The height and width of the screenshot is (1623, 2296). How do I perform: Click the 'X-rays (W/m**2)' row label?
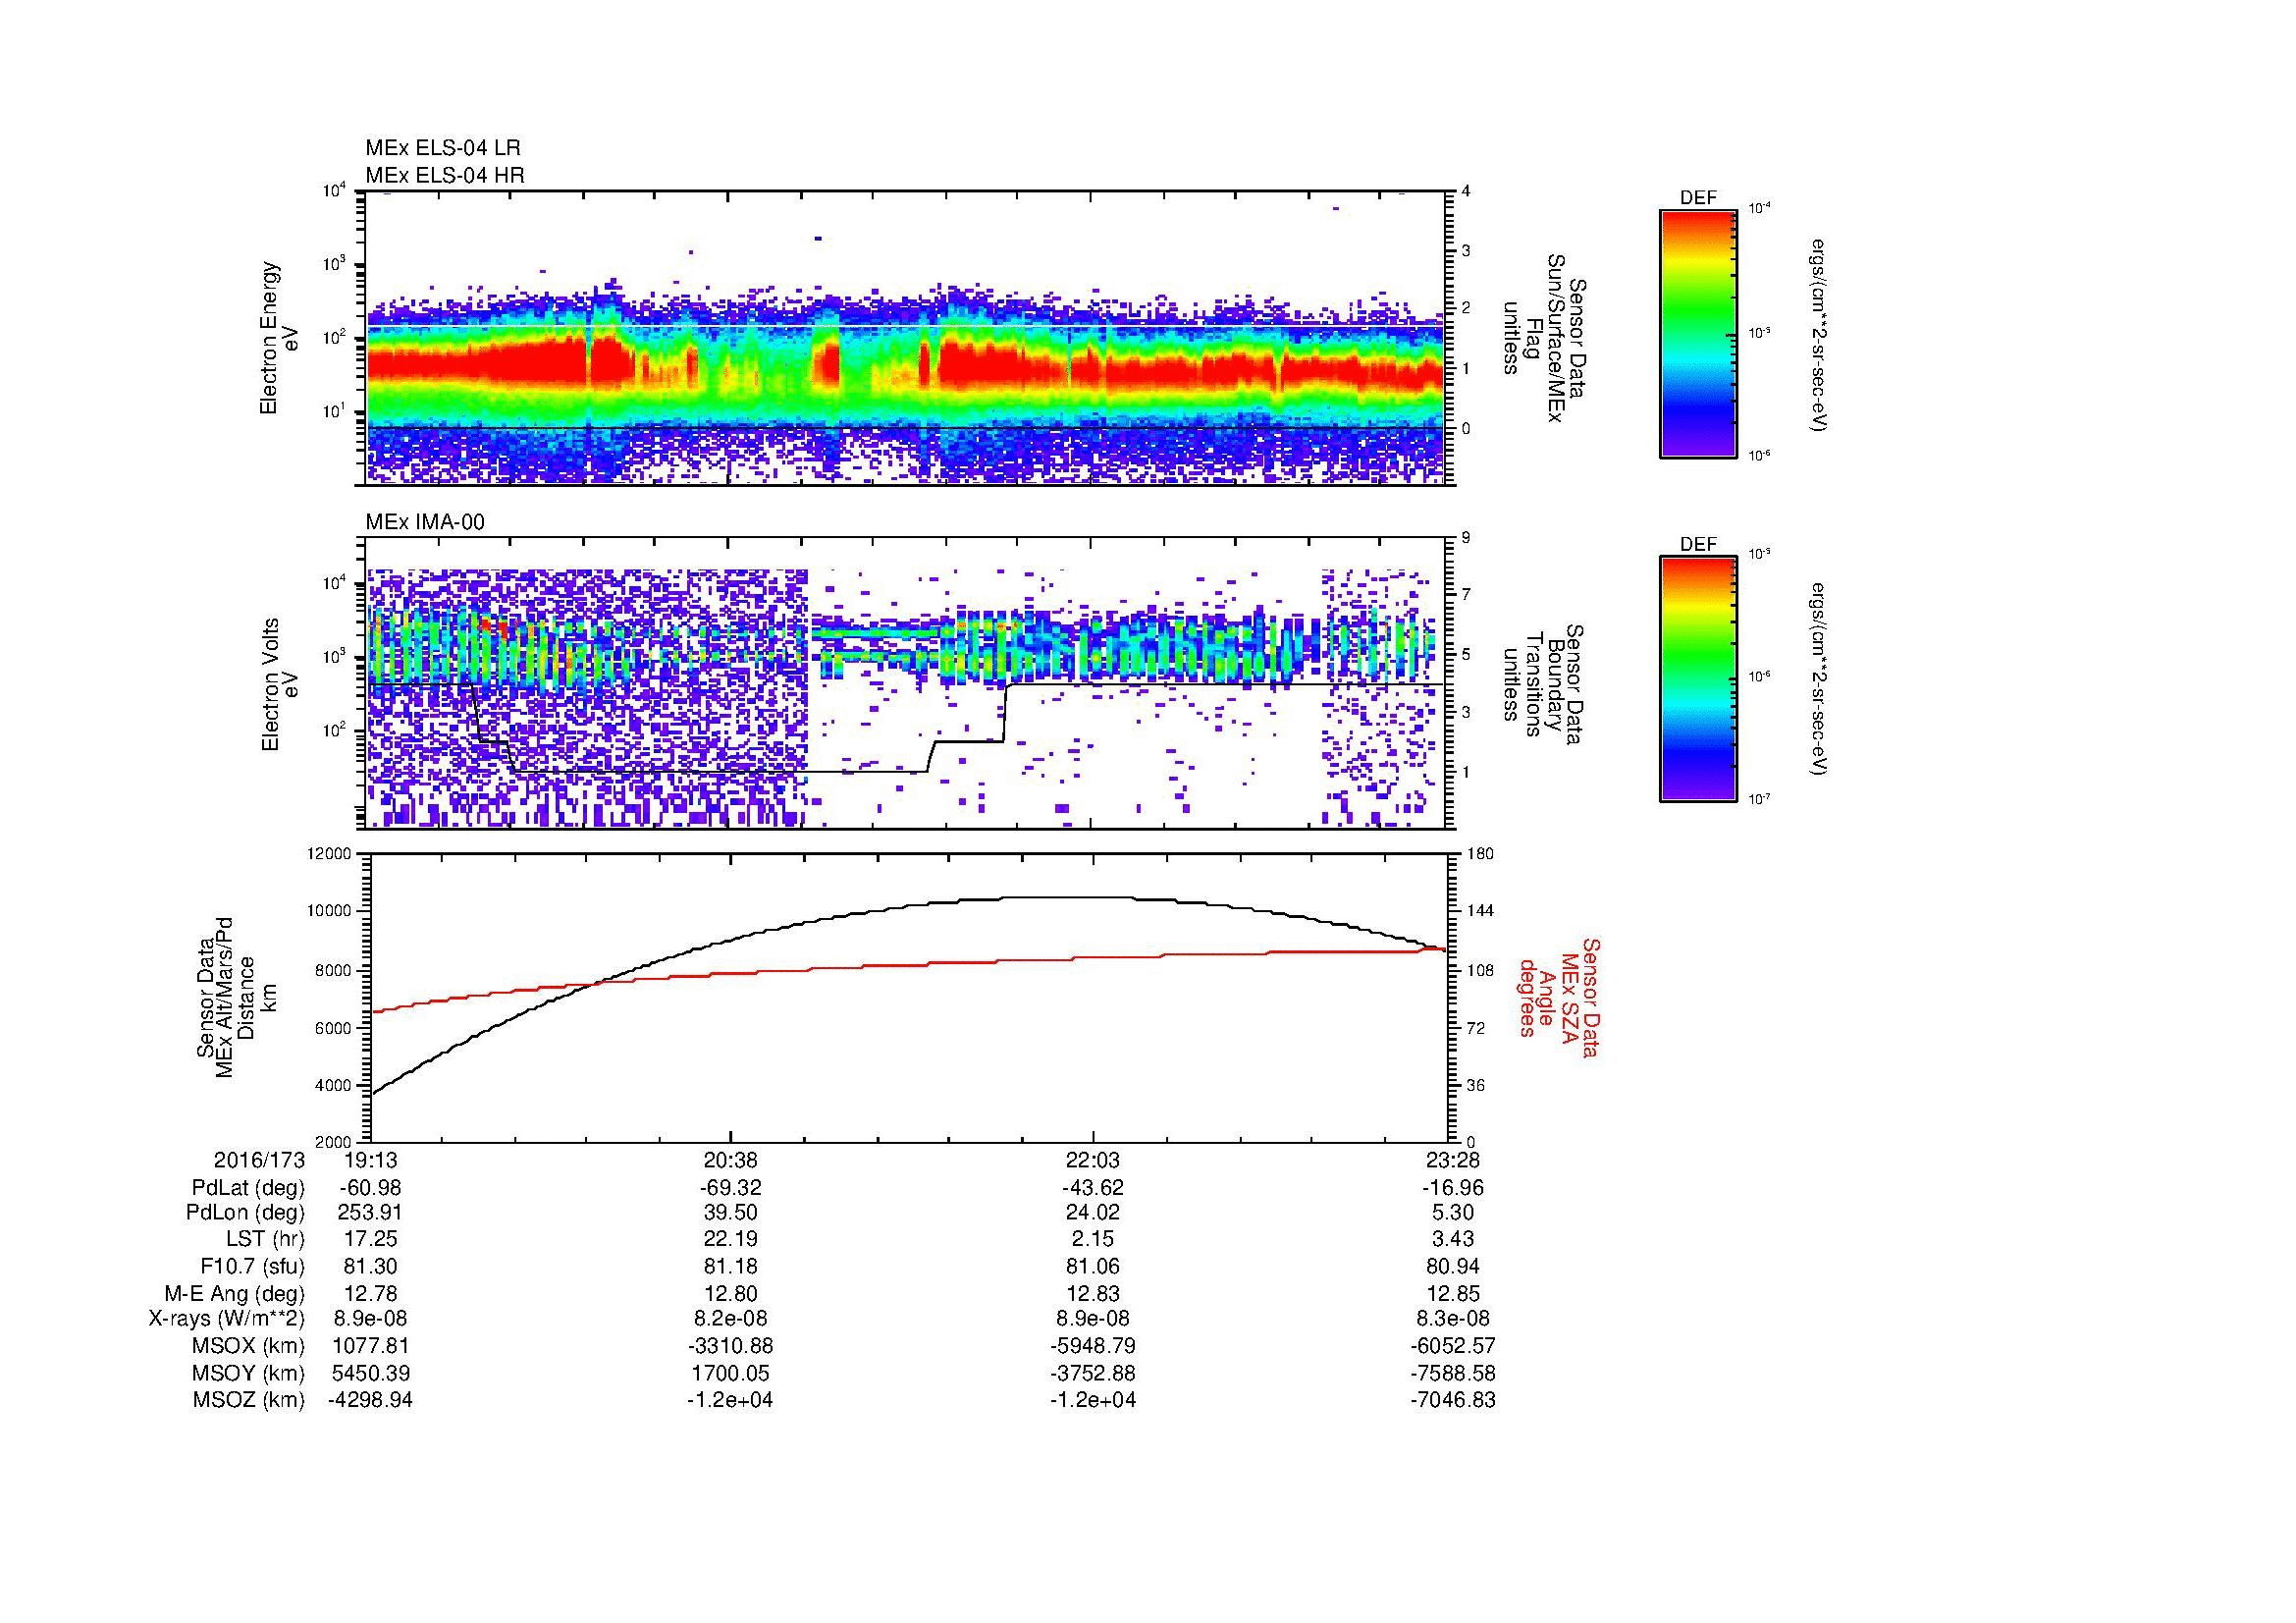(x=226, y=1320)
